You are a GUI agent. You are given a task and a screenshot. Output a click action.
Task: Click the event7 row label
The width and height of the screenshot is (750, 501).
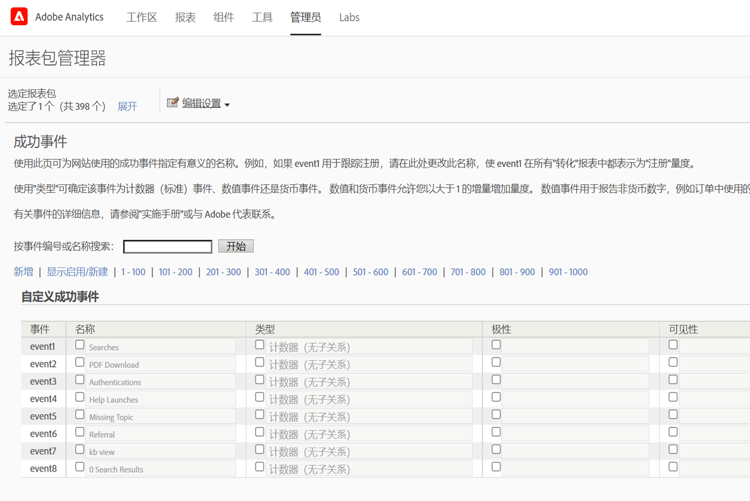[x=43, y=451]
